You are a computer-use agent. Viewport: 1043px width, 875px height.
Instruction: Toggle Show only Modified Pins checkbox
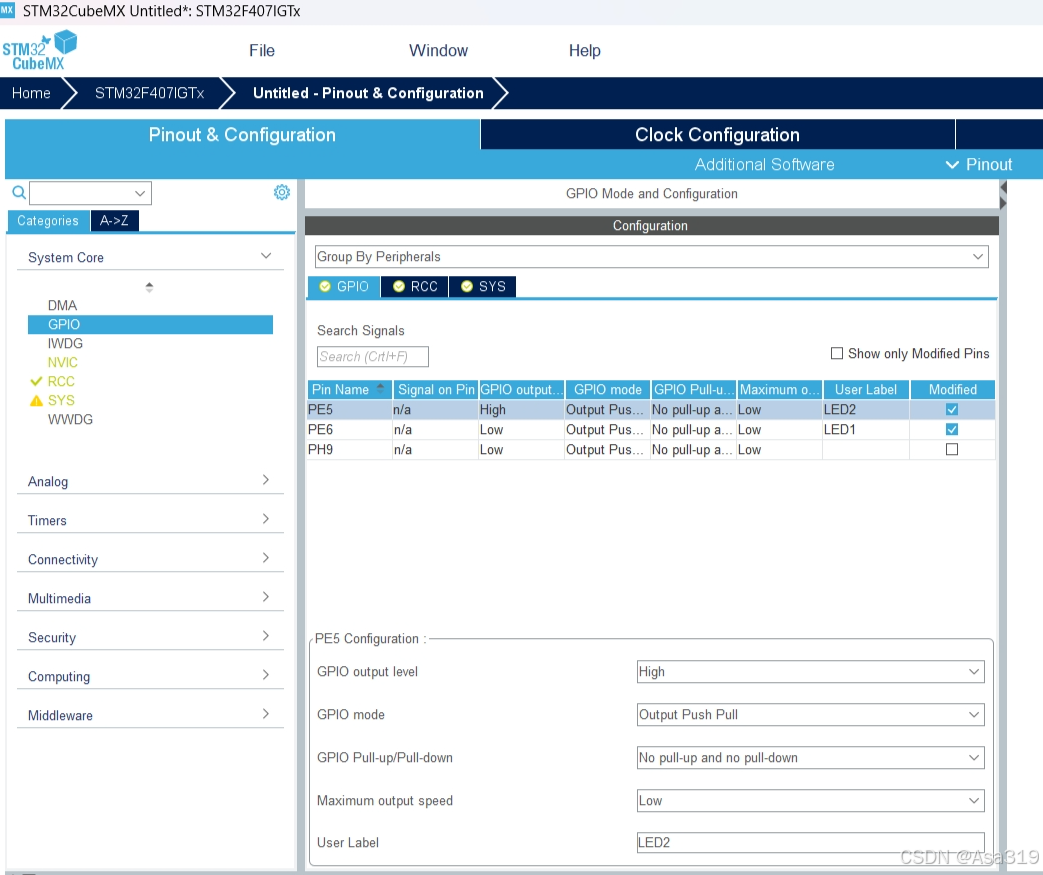pos(837,353)
